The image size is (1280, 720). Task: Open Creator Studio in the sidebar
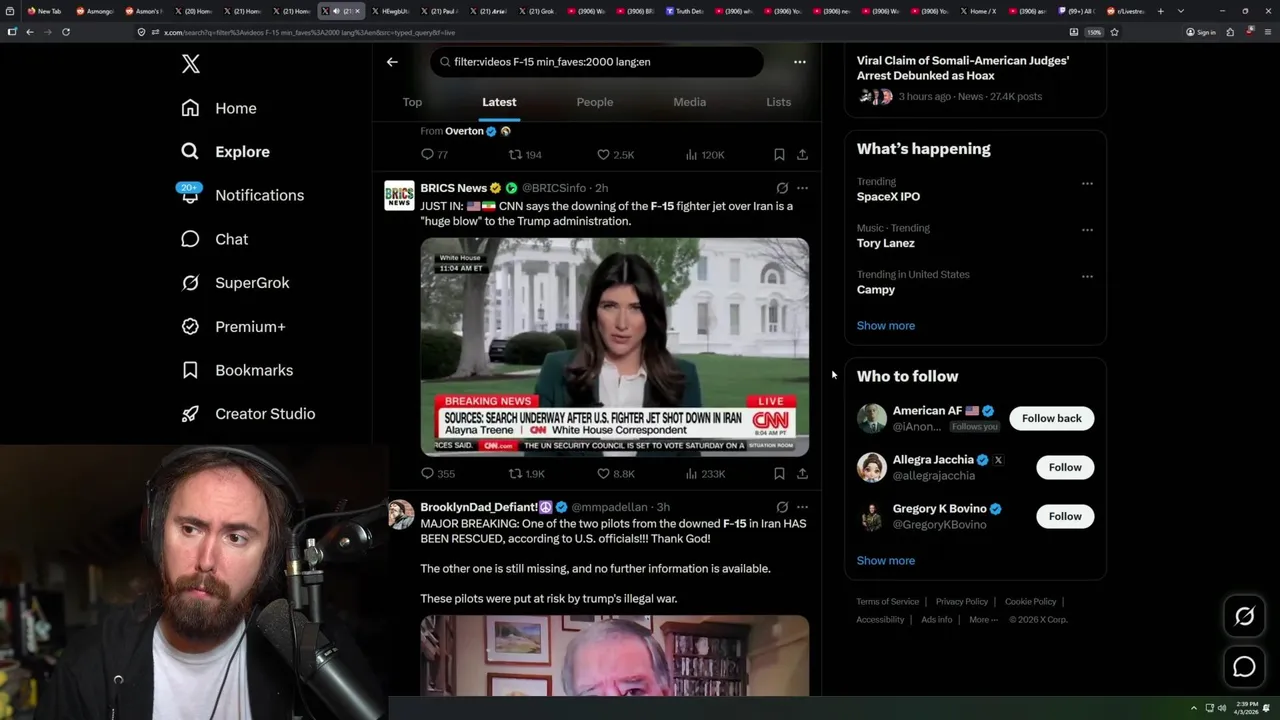(248, 414)
